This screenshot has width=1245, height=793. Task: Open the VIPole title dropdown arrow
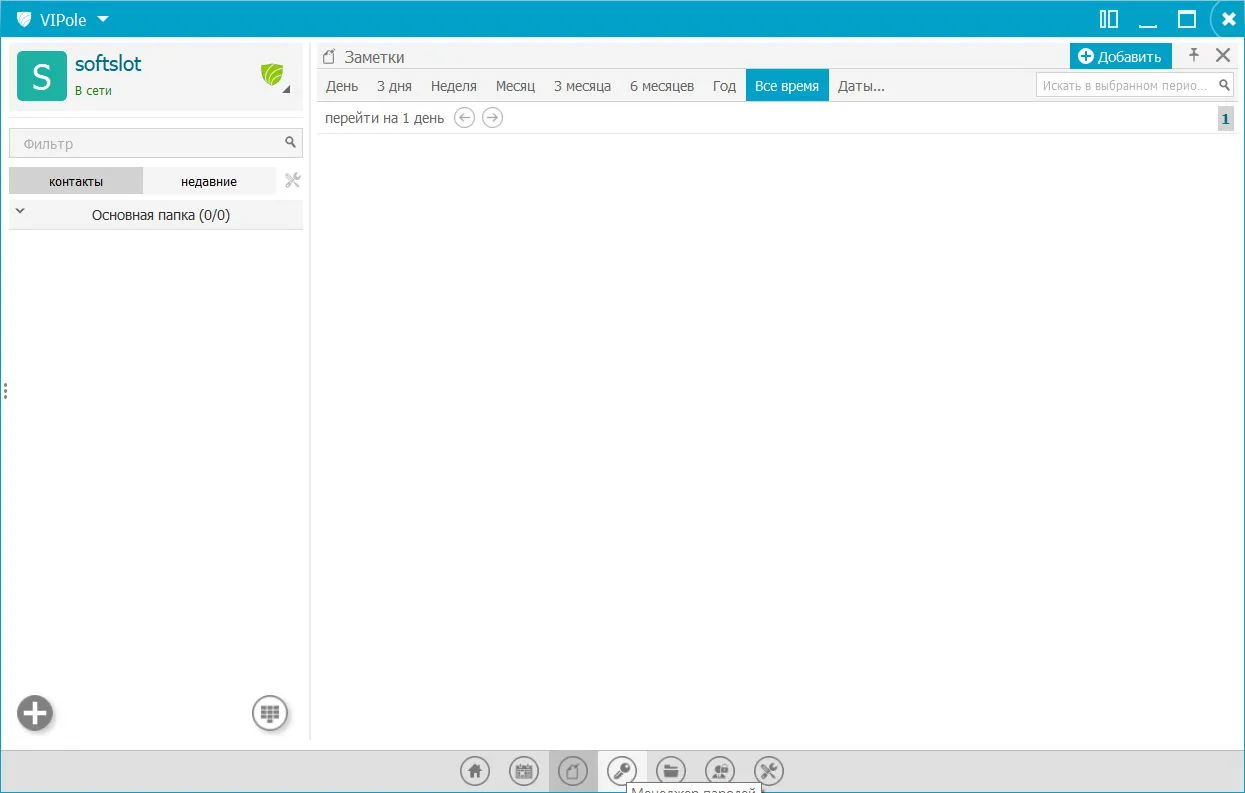pos(103,19)
